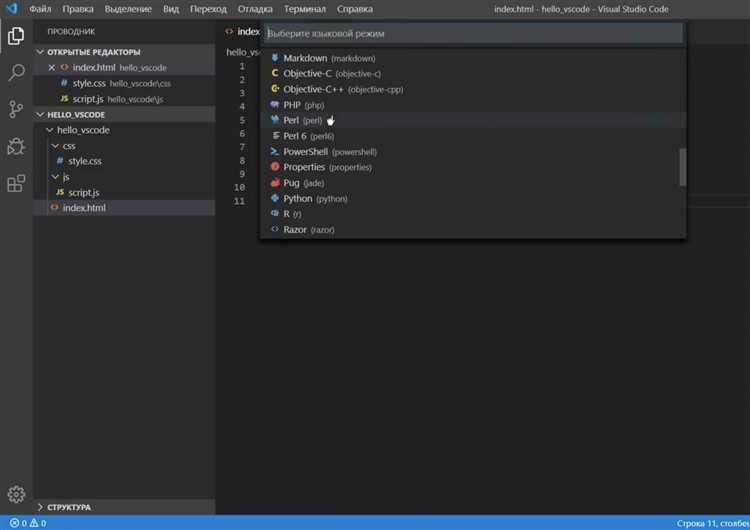
Task: Open the Файл menu
Action: (x=40, y=9)
